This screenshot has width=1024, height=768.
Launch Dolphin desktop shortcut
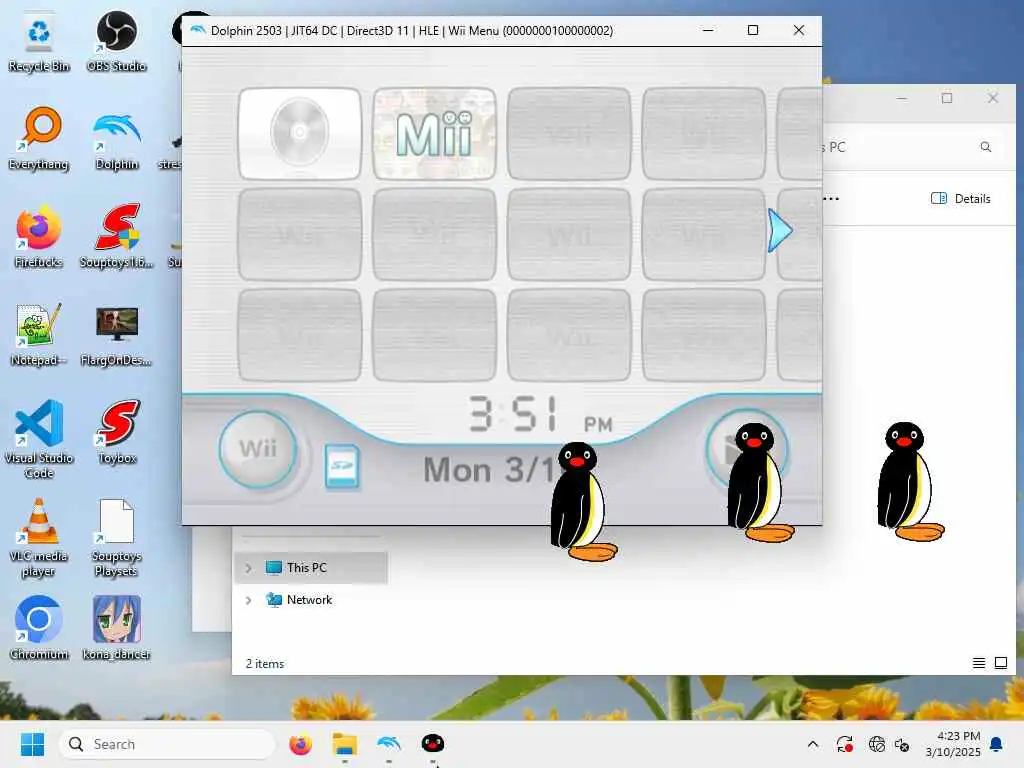(x=116, y=138)
